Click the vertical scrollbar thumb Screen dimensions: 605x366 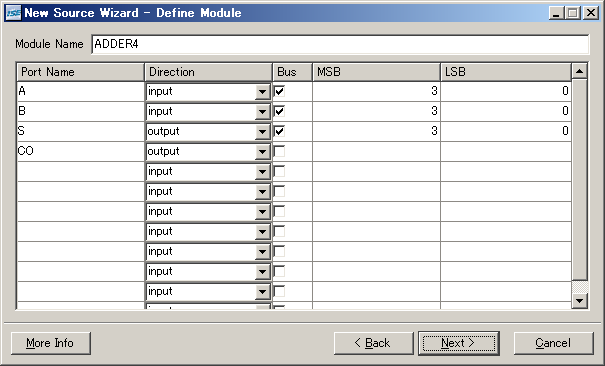pos(580,180)
